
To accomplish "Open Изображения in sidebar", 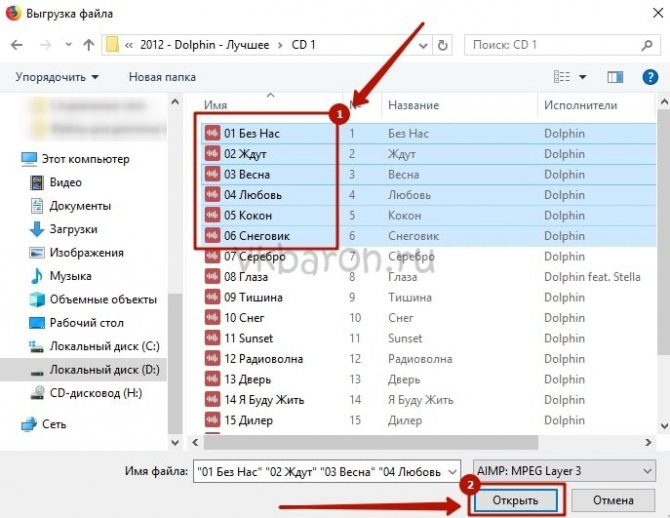I will [x=77, y=253].
